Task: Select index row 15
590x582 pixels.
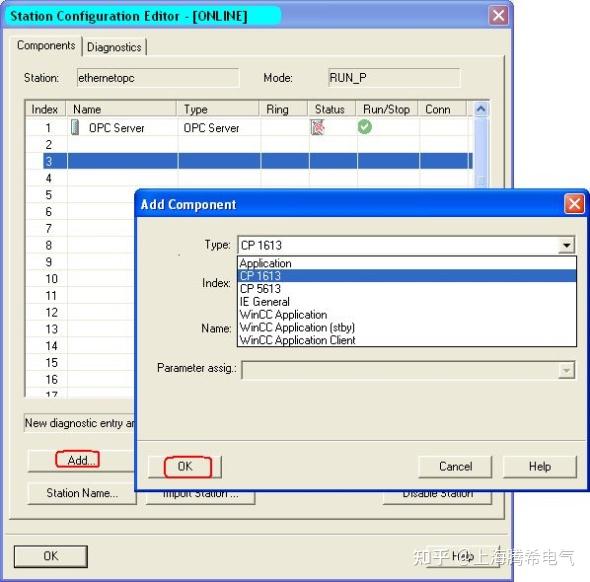Action: 80,363
